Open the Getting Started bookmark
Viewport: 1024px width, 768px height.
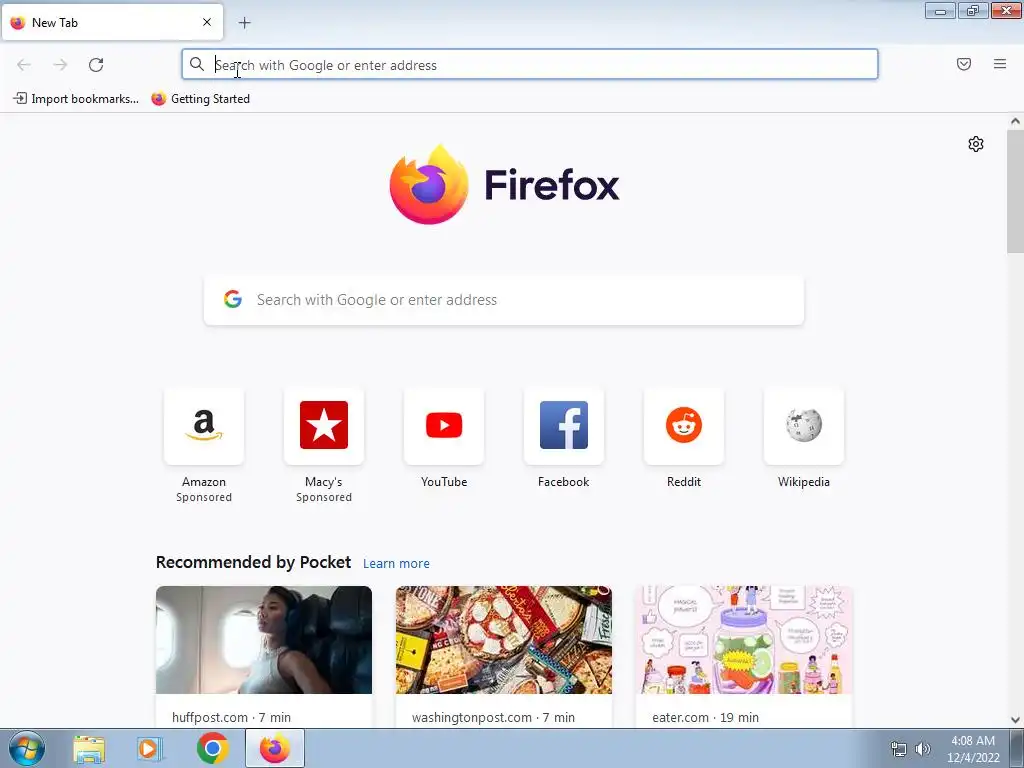point(200,99)
